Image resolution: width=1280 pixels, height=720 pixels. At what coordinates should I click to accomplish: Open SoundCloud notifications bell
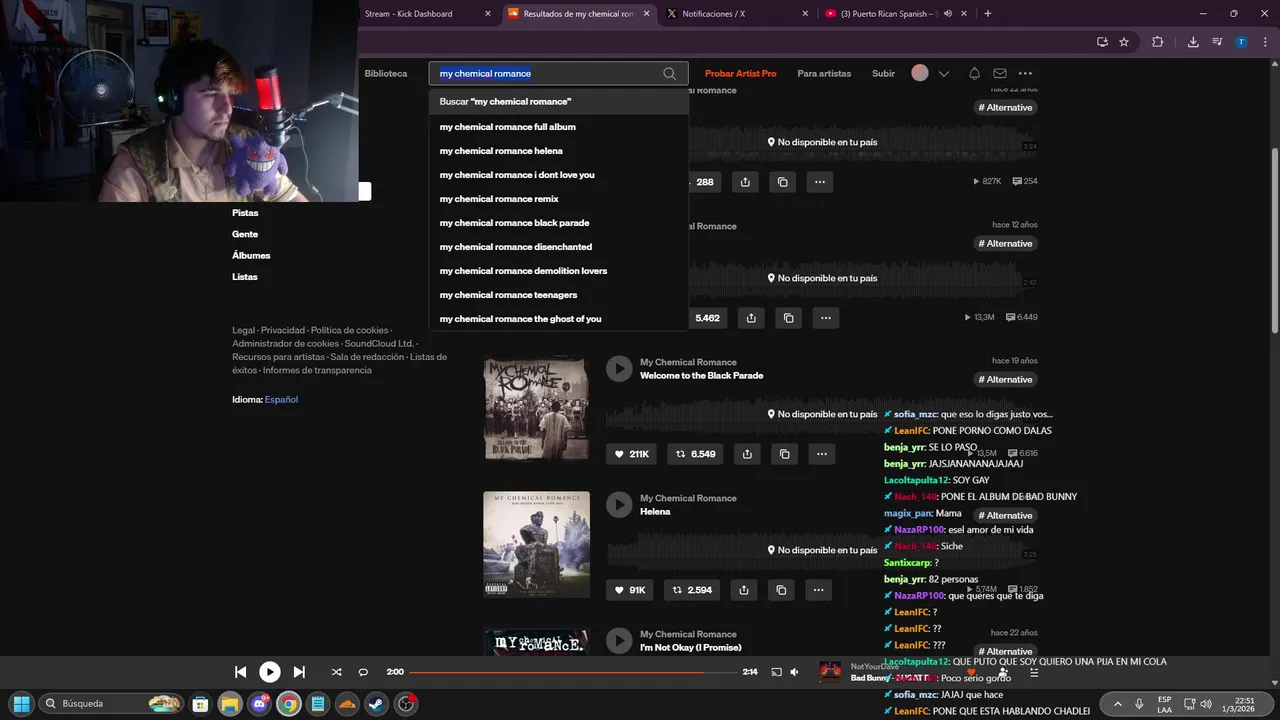click(x=974, y=73)
